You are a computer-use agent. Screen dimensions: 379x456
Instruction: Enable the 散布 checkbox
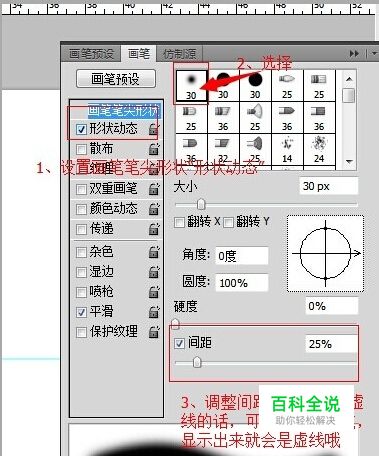pyautogui.click(x=81, y=149)
